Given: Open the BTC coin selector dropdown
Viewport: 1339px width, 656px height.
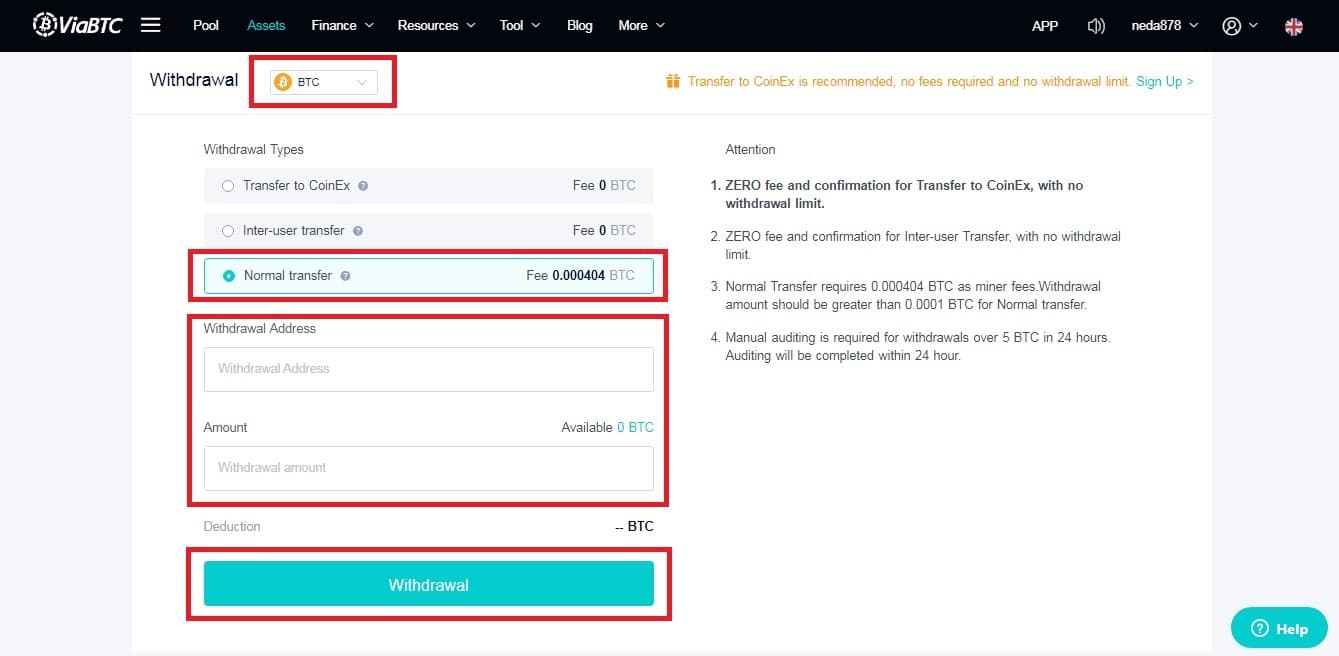Looking at the screenshot, I should point(324,82).
